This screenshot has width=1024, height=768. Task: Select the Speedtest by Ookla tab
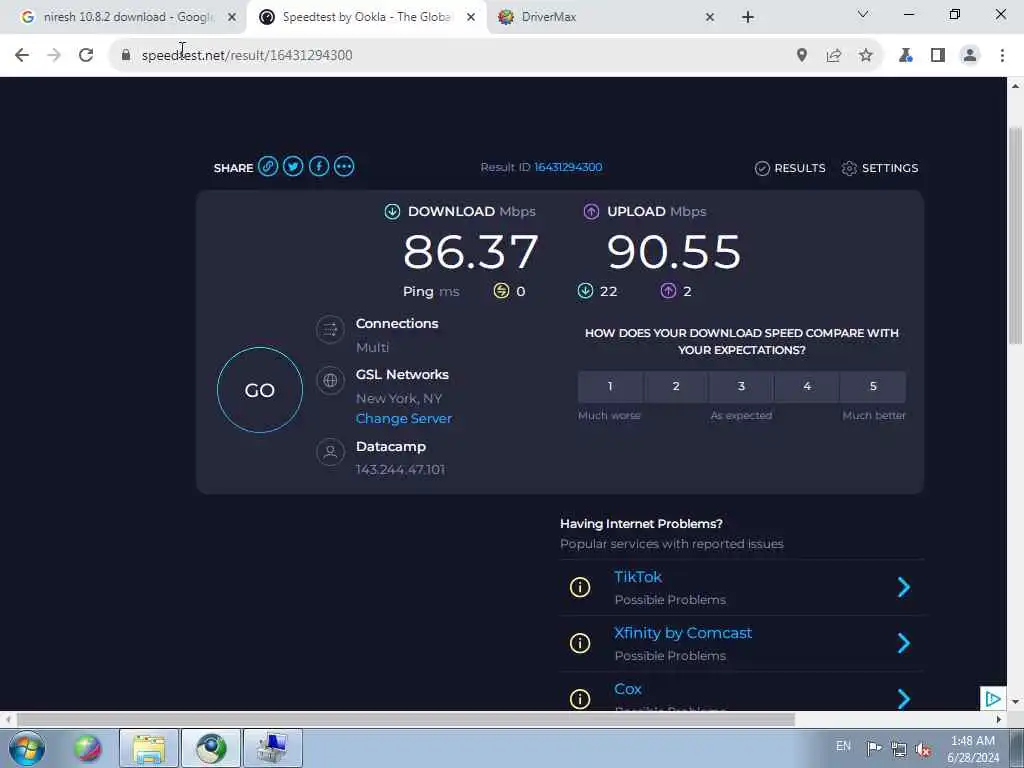point(366,17)
